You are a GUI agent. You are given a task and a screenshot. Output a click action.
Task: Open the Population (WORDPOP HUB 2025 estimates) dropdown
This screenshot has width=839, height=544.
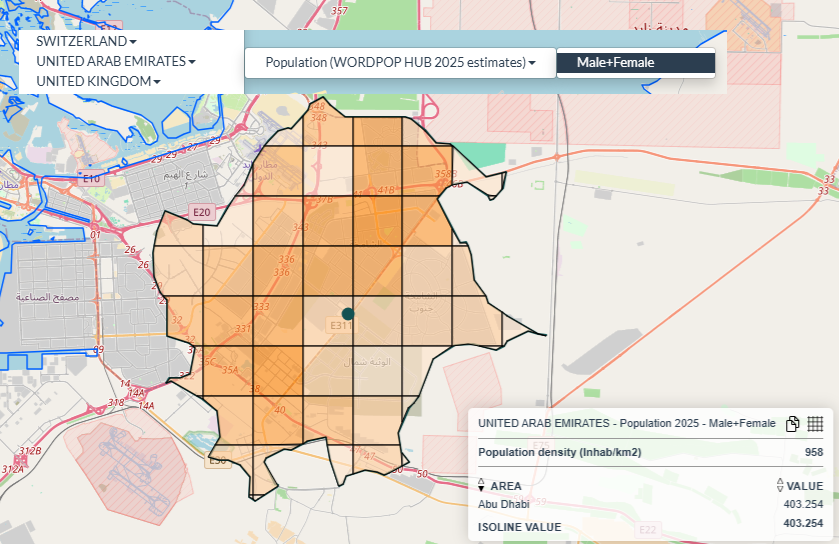pyautogui.click(x=400, y=63)
